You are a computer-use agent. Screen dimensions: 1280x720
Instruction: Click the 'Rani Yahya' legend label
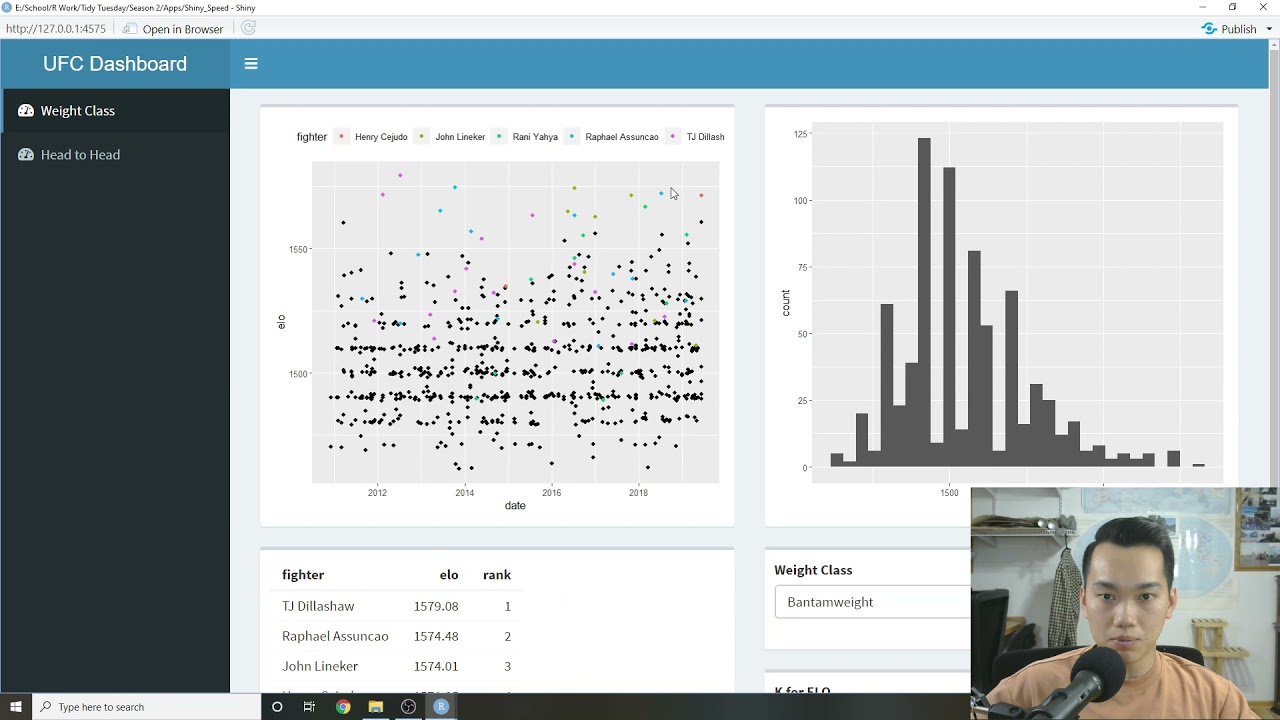point(535,137)
